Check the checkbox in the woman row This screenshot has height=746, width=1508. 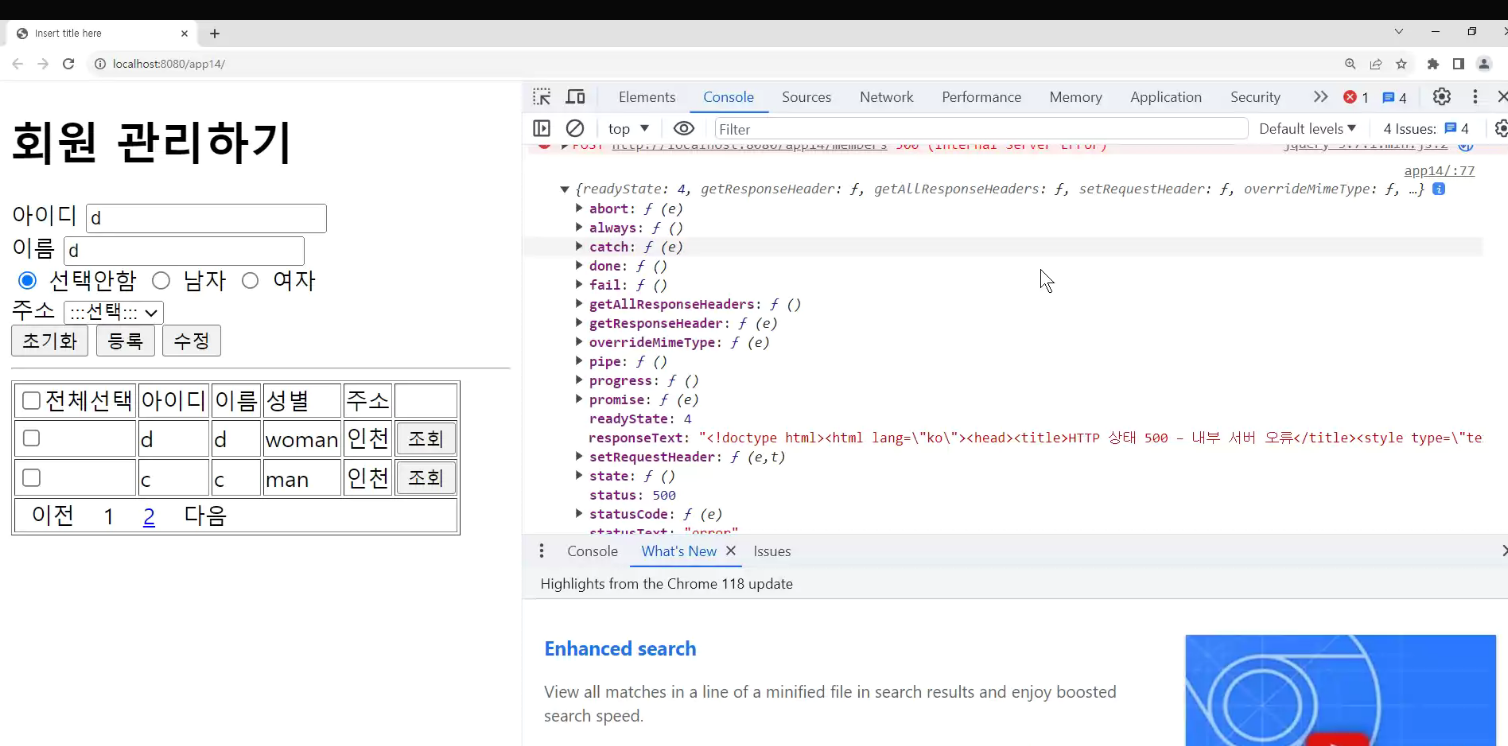[x=31, y=439]
